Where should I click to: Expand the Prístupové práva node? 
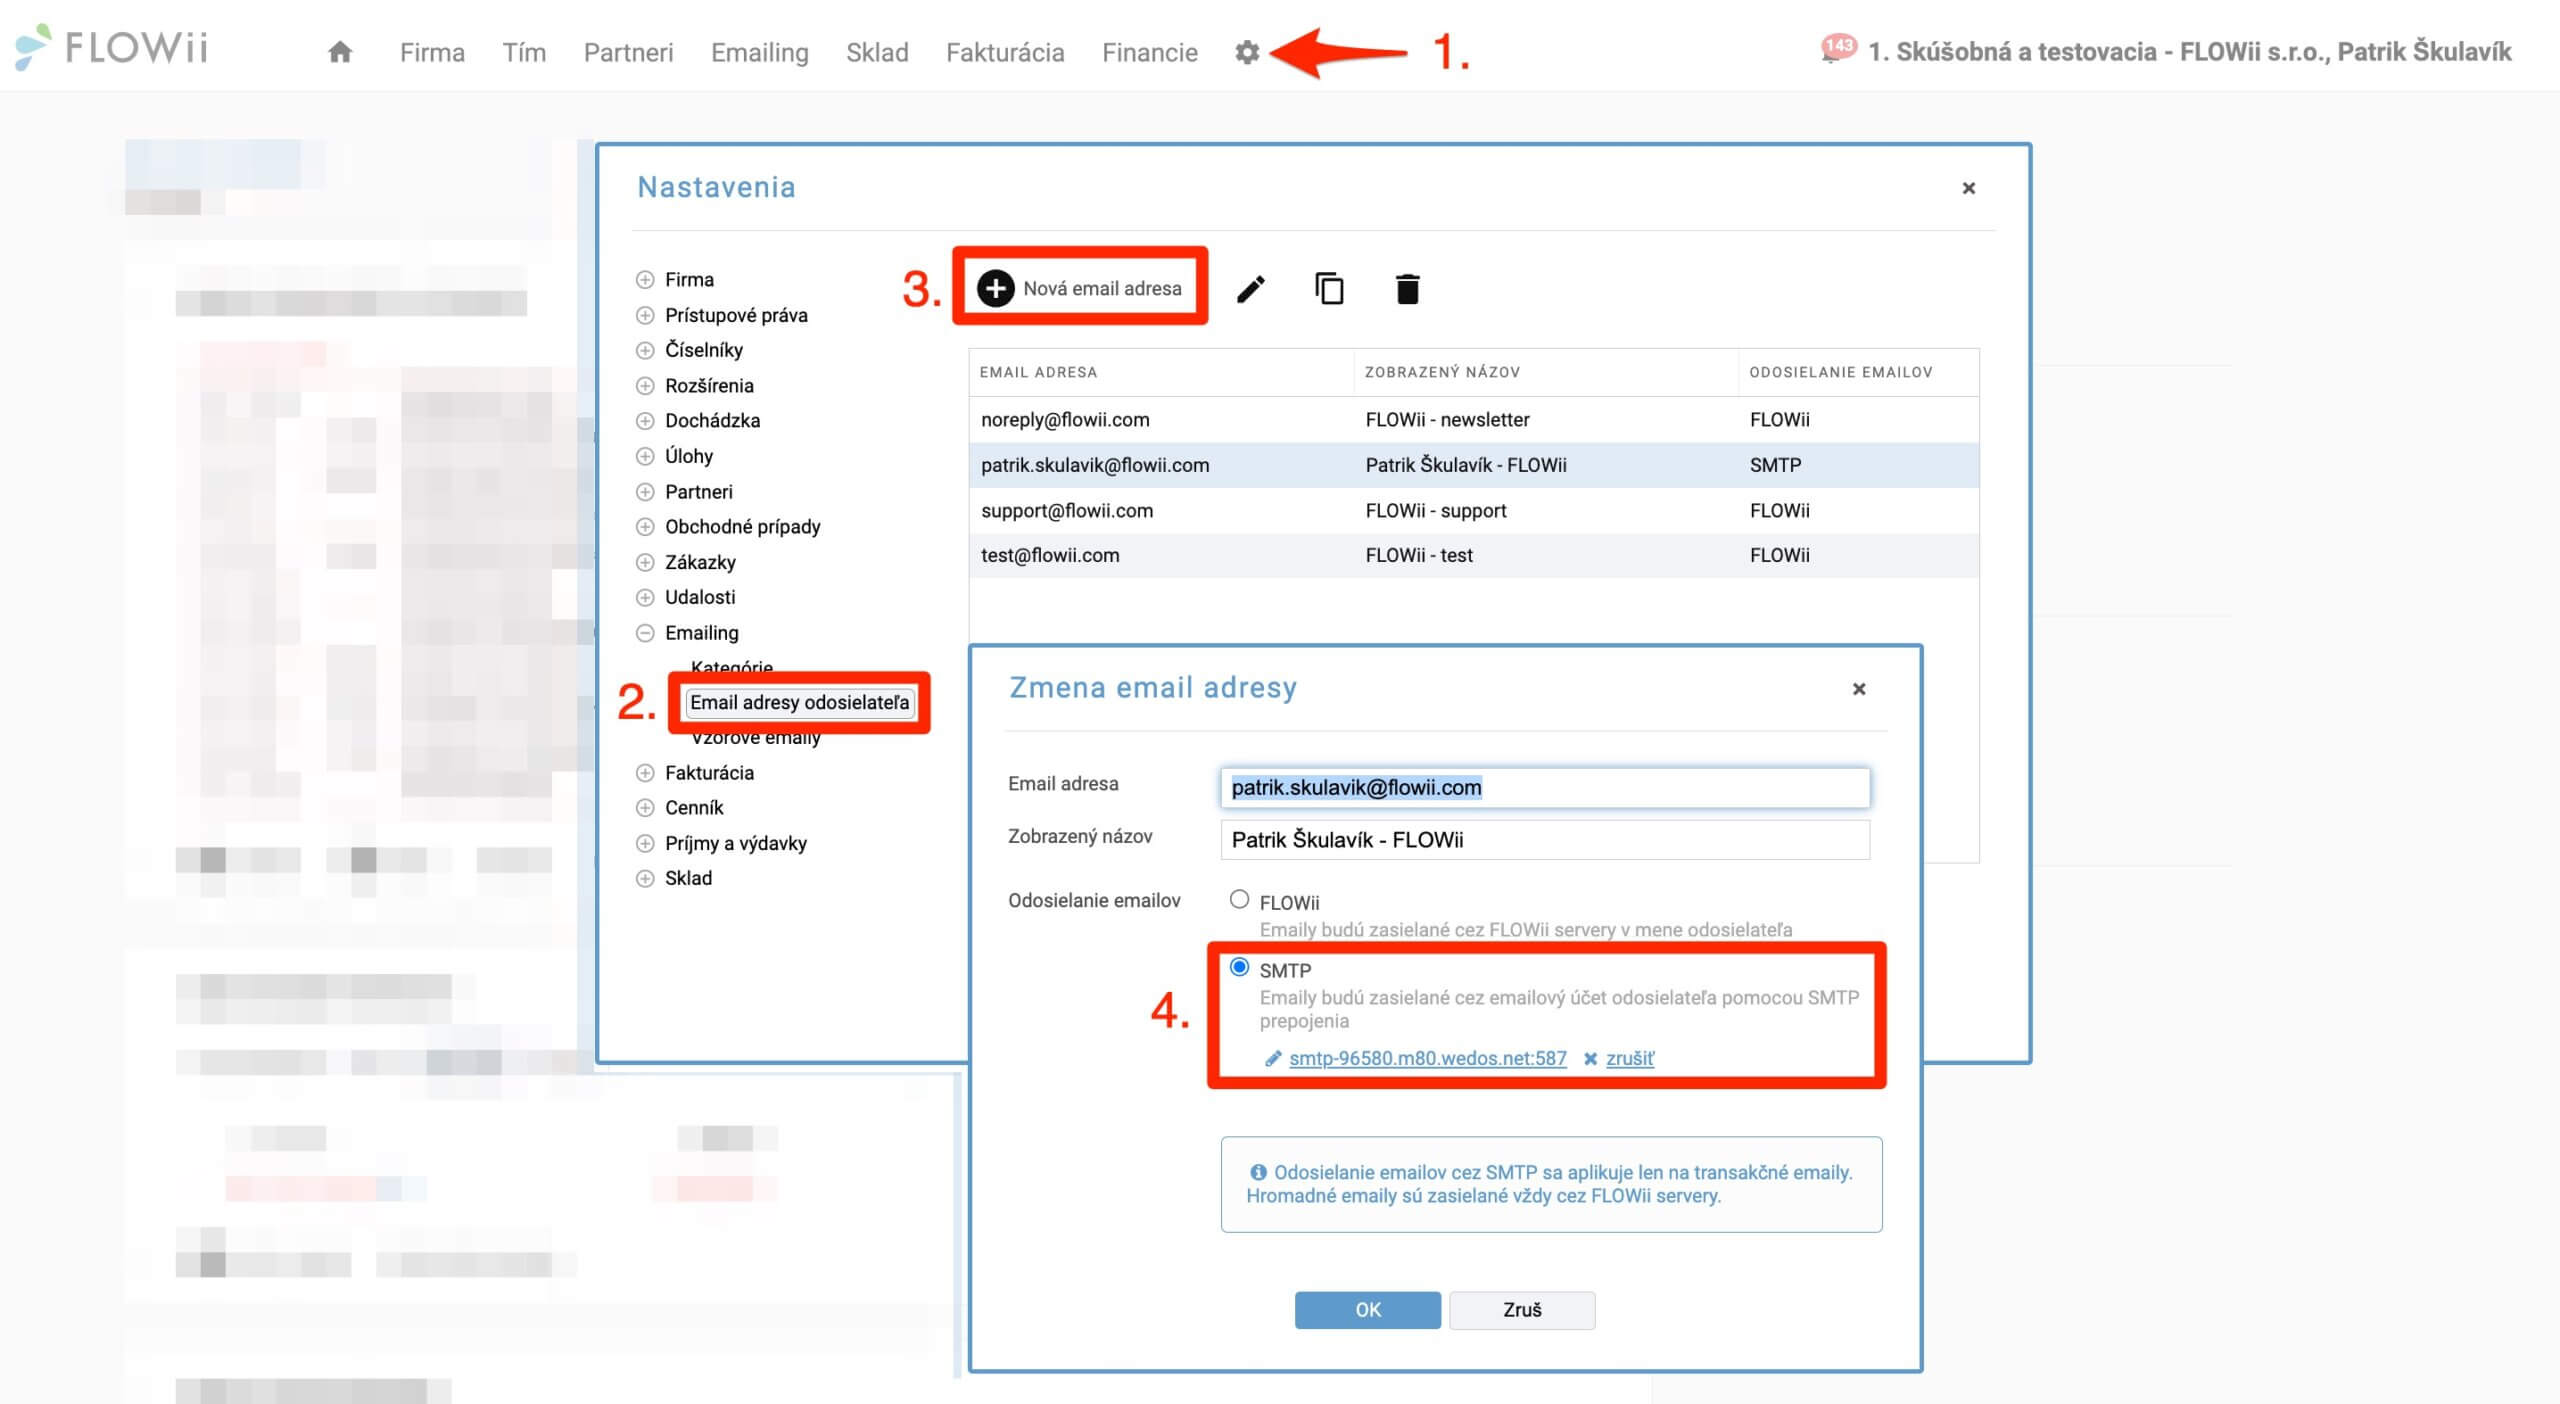click(645, 315)
